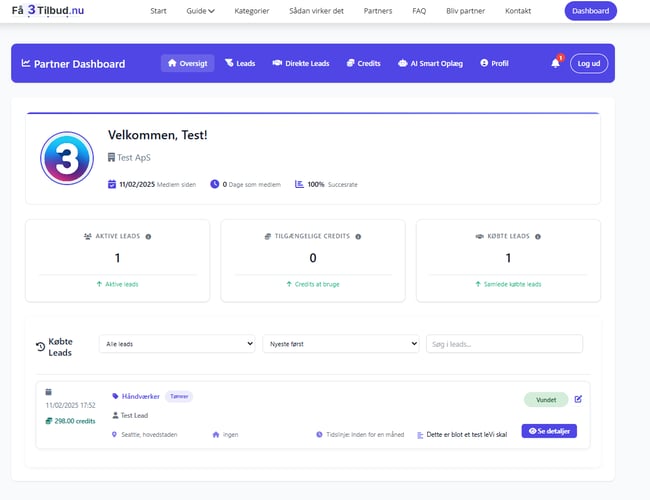This screenshot has height=500, width=650.
Task: Click the bar chart icon by Succesrate
Action: point(299,184)
